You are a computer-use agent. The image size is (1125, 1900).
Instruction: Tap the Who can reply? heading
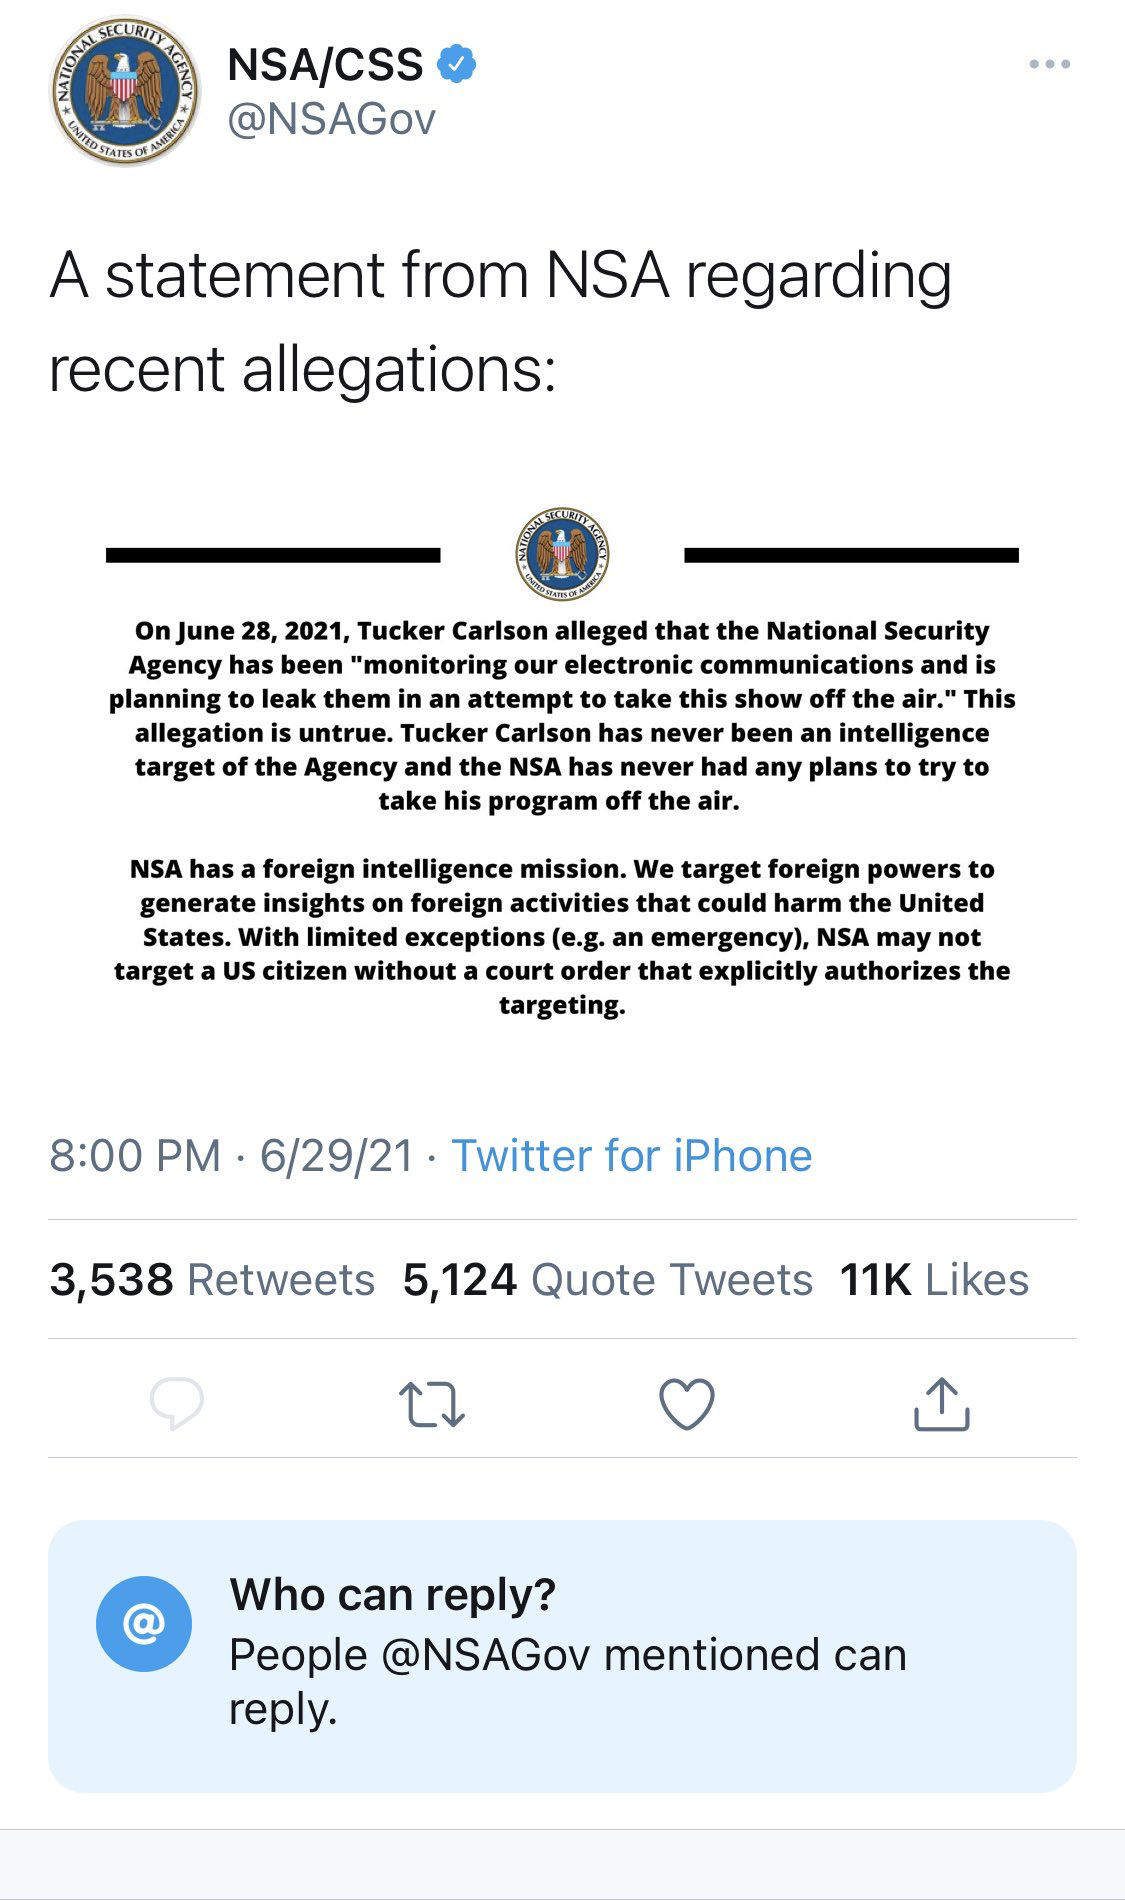tap(393, 1594)
